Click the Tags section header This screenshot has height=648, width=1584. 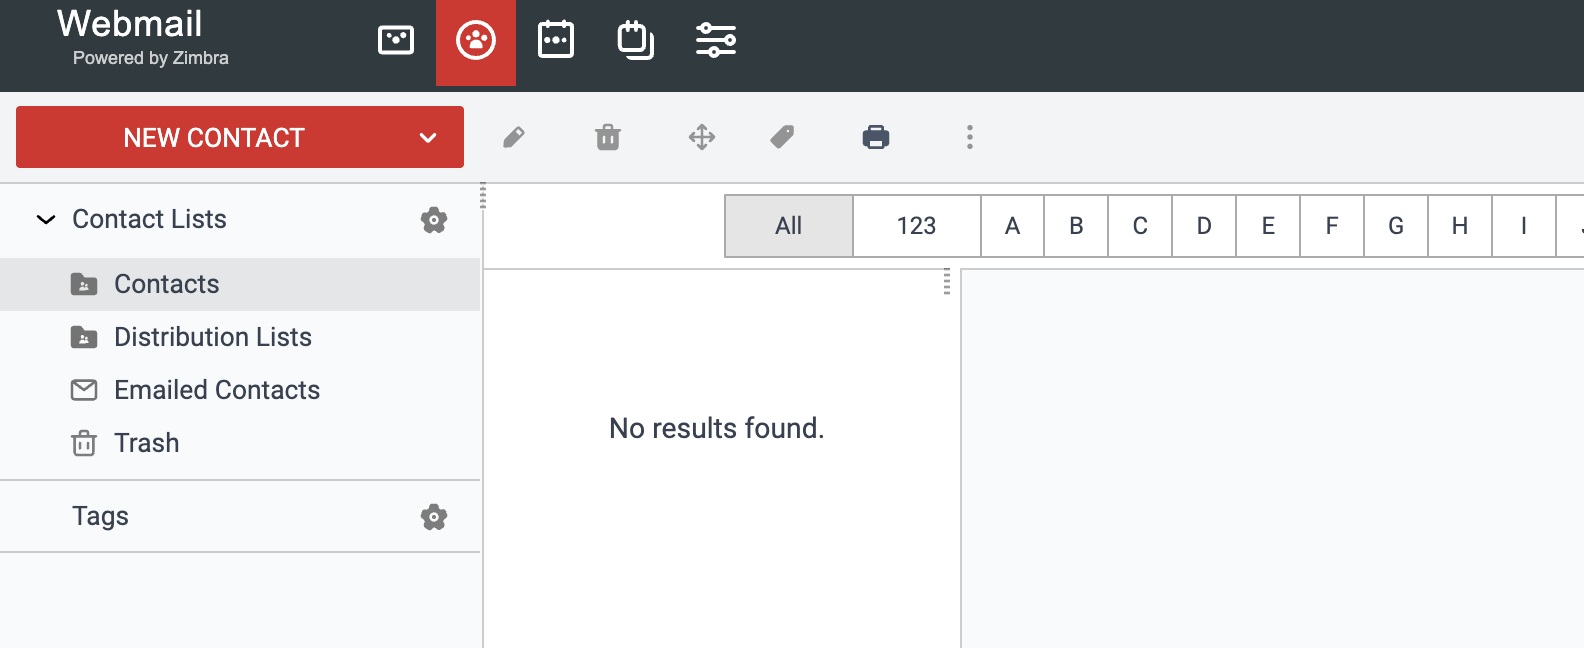pyautogui.click(x=100, y=516)
